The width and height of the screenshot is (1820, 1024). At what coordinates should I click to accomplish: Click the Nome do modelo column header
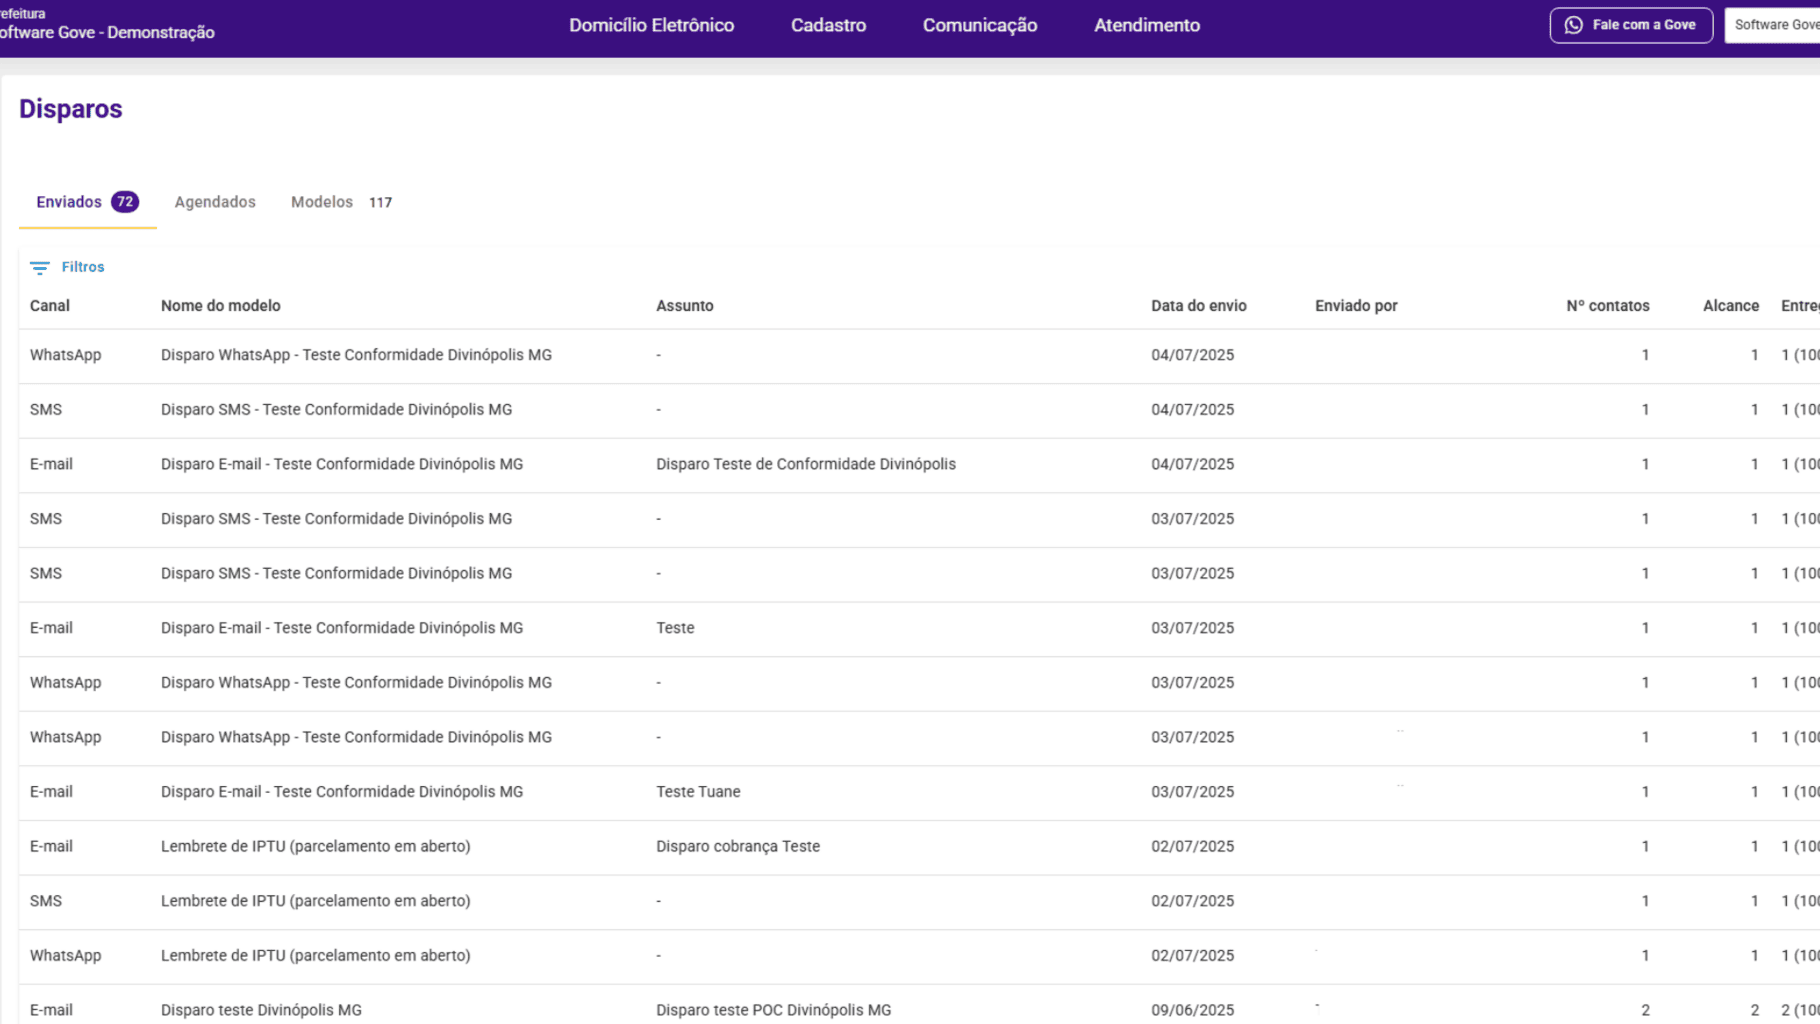pos(220,306)
